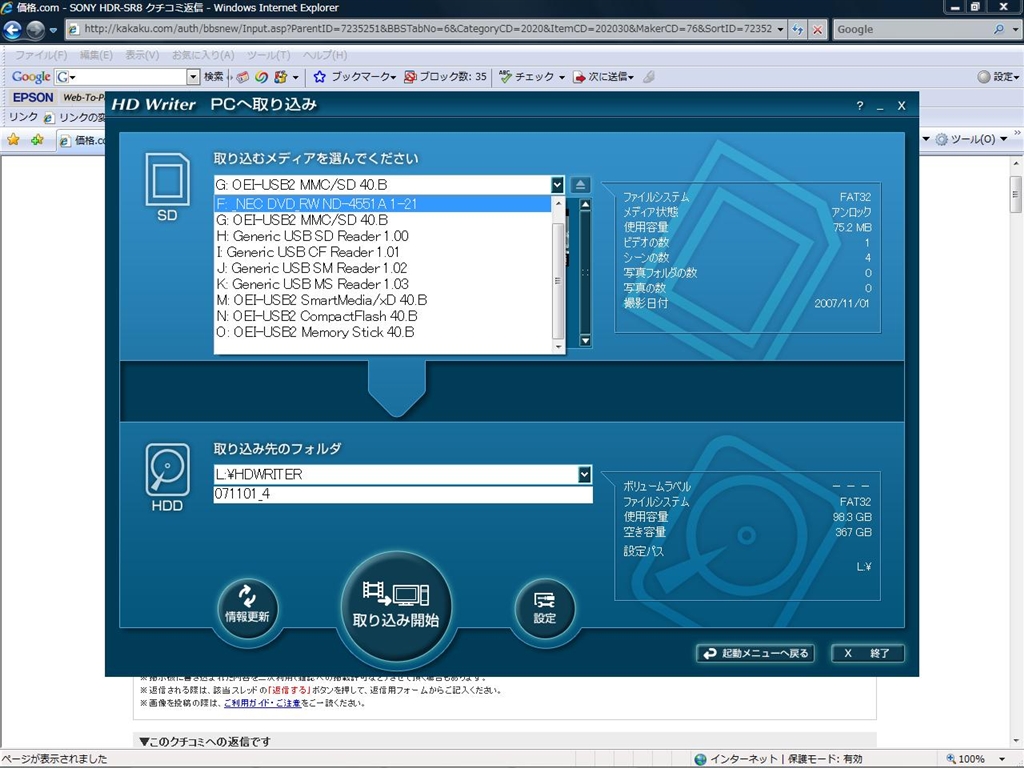Viewport: 1024px width, 768px height.
Task: Open ブックマーク dropdown on Google toolbar
Action: pos(355,76)
